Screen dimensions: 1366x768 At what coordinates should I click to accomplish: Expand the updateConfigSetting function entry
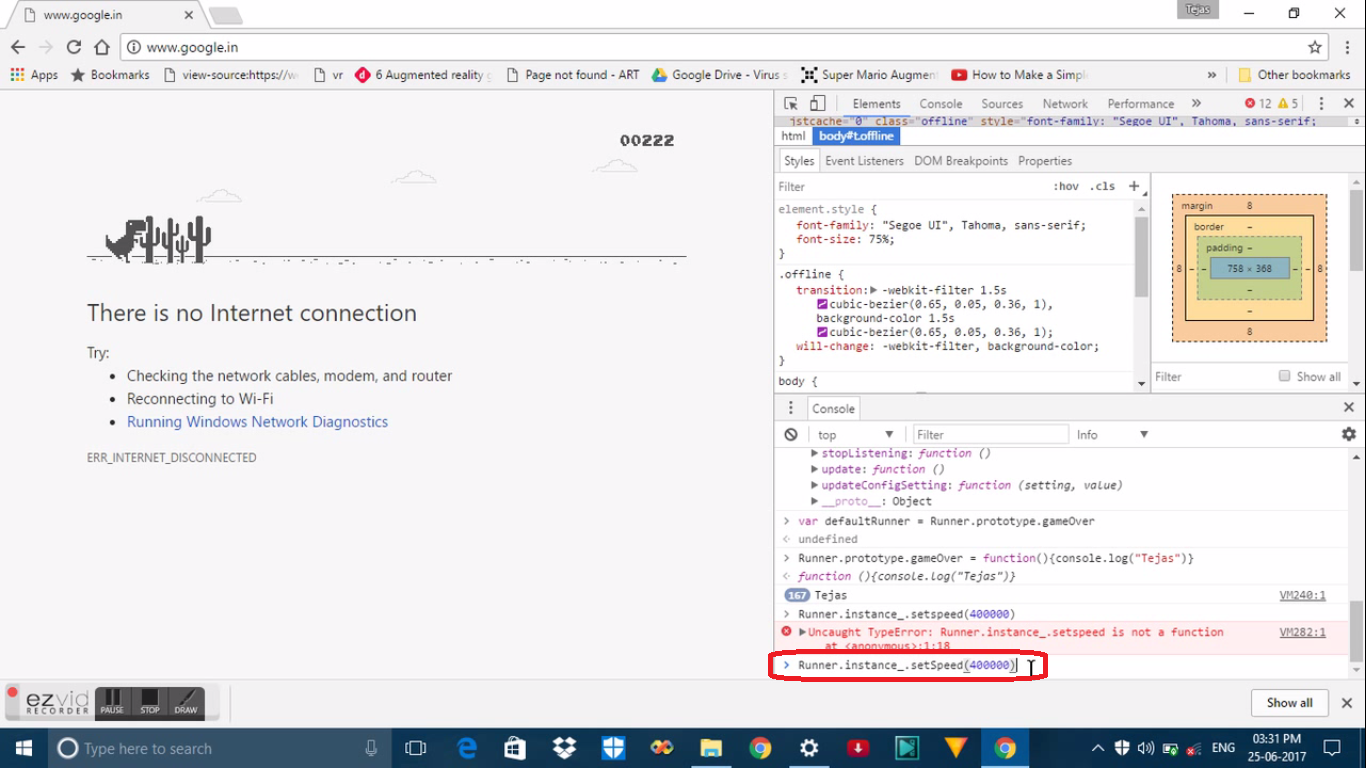pyautogui.click(x=814, y=485)
